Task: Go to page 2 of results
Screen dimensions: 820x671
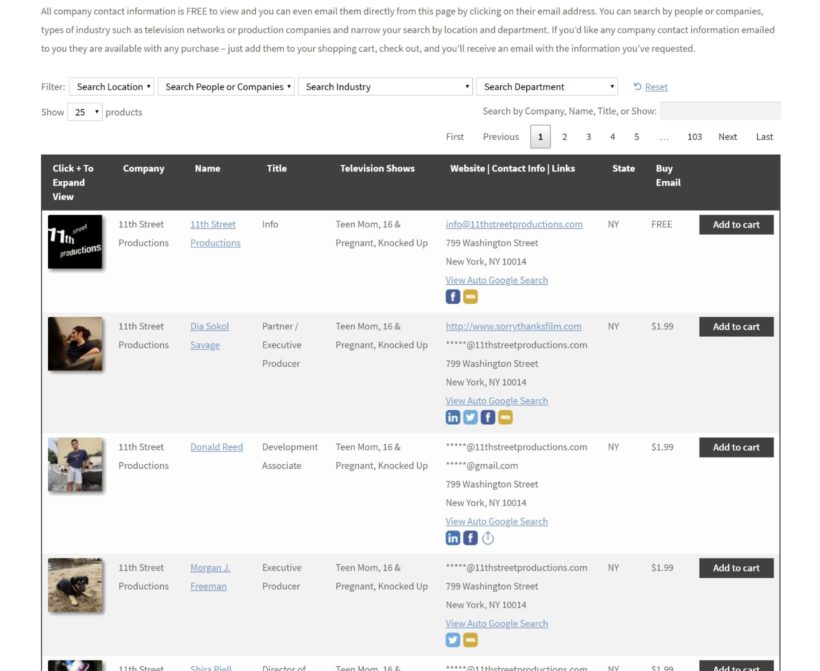Action: coord(565,136)
